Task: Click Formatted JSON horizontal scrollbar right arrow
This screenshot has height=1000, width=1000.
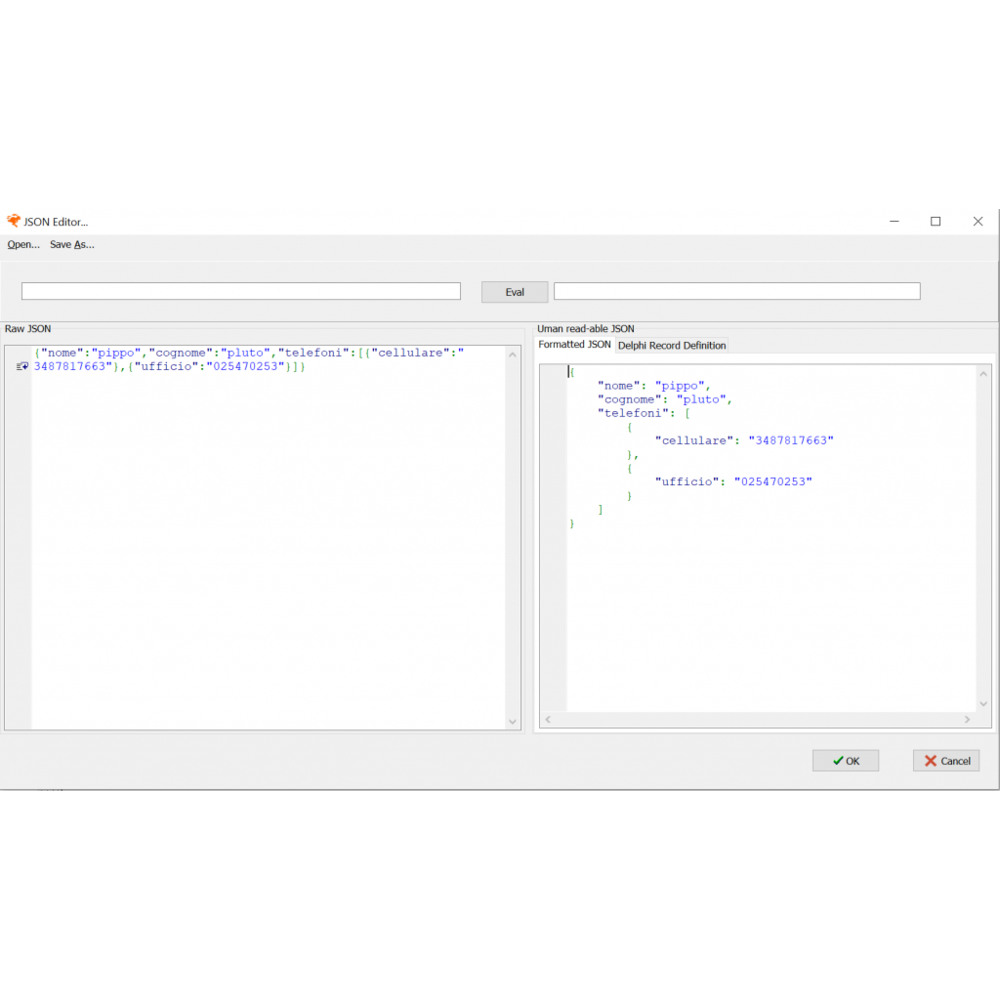Action: 967,719
